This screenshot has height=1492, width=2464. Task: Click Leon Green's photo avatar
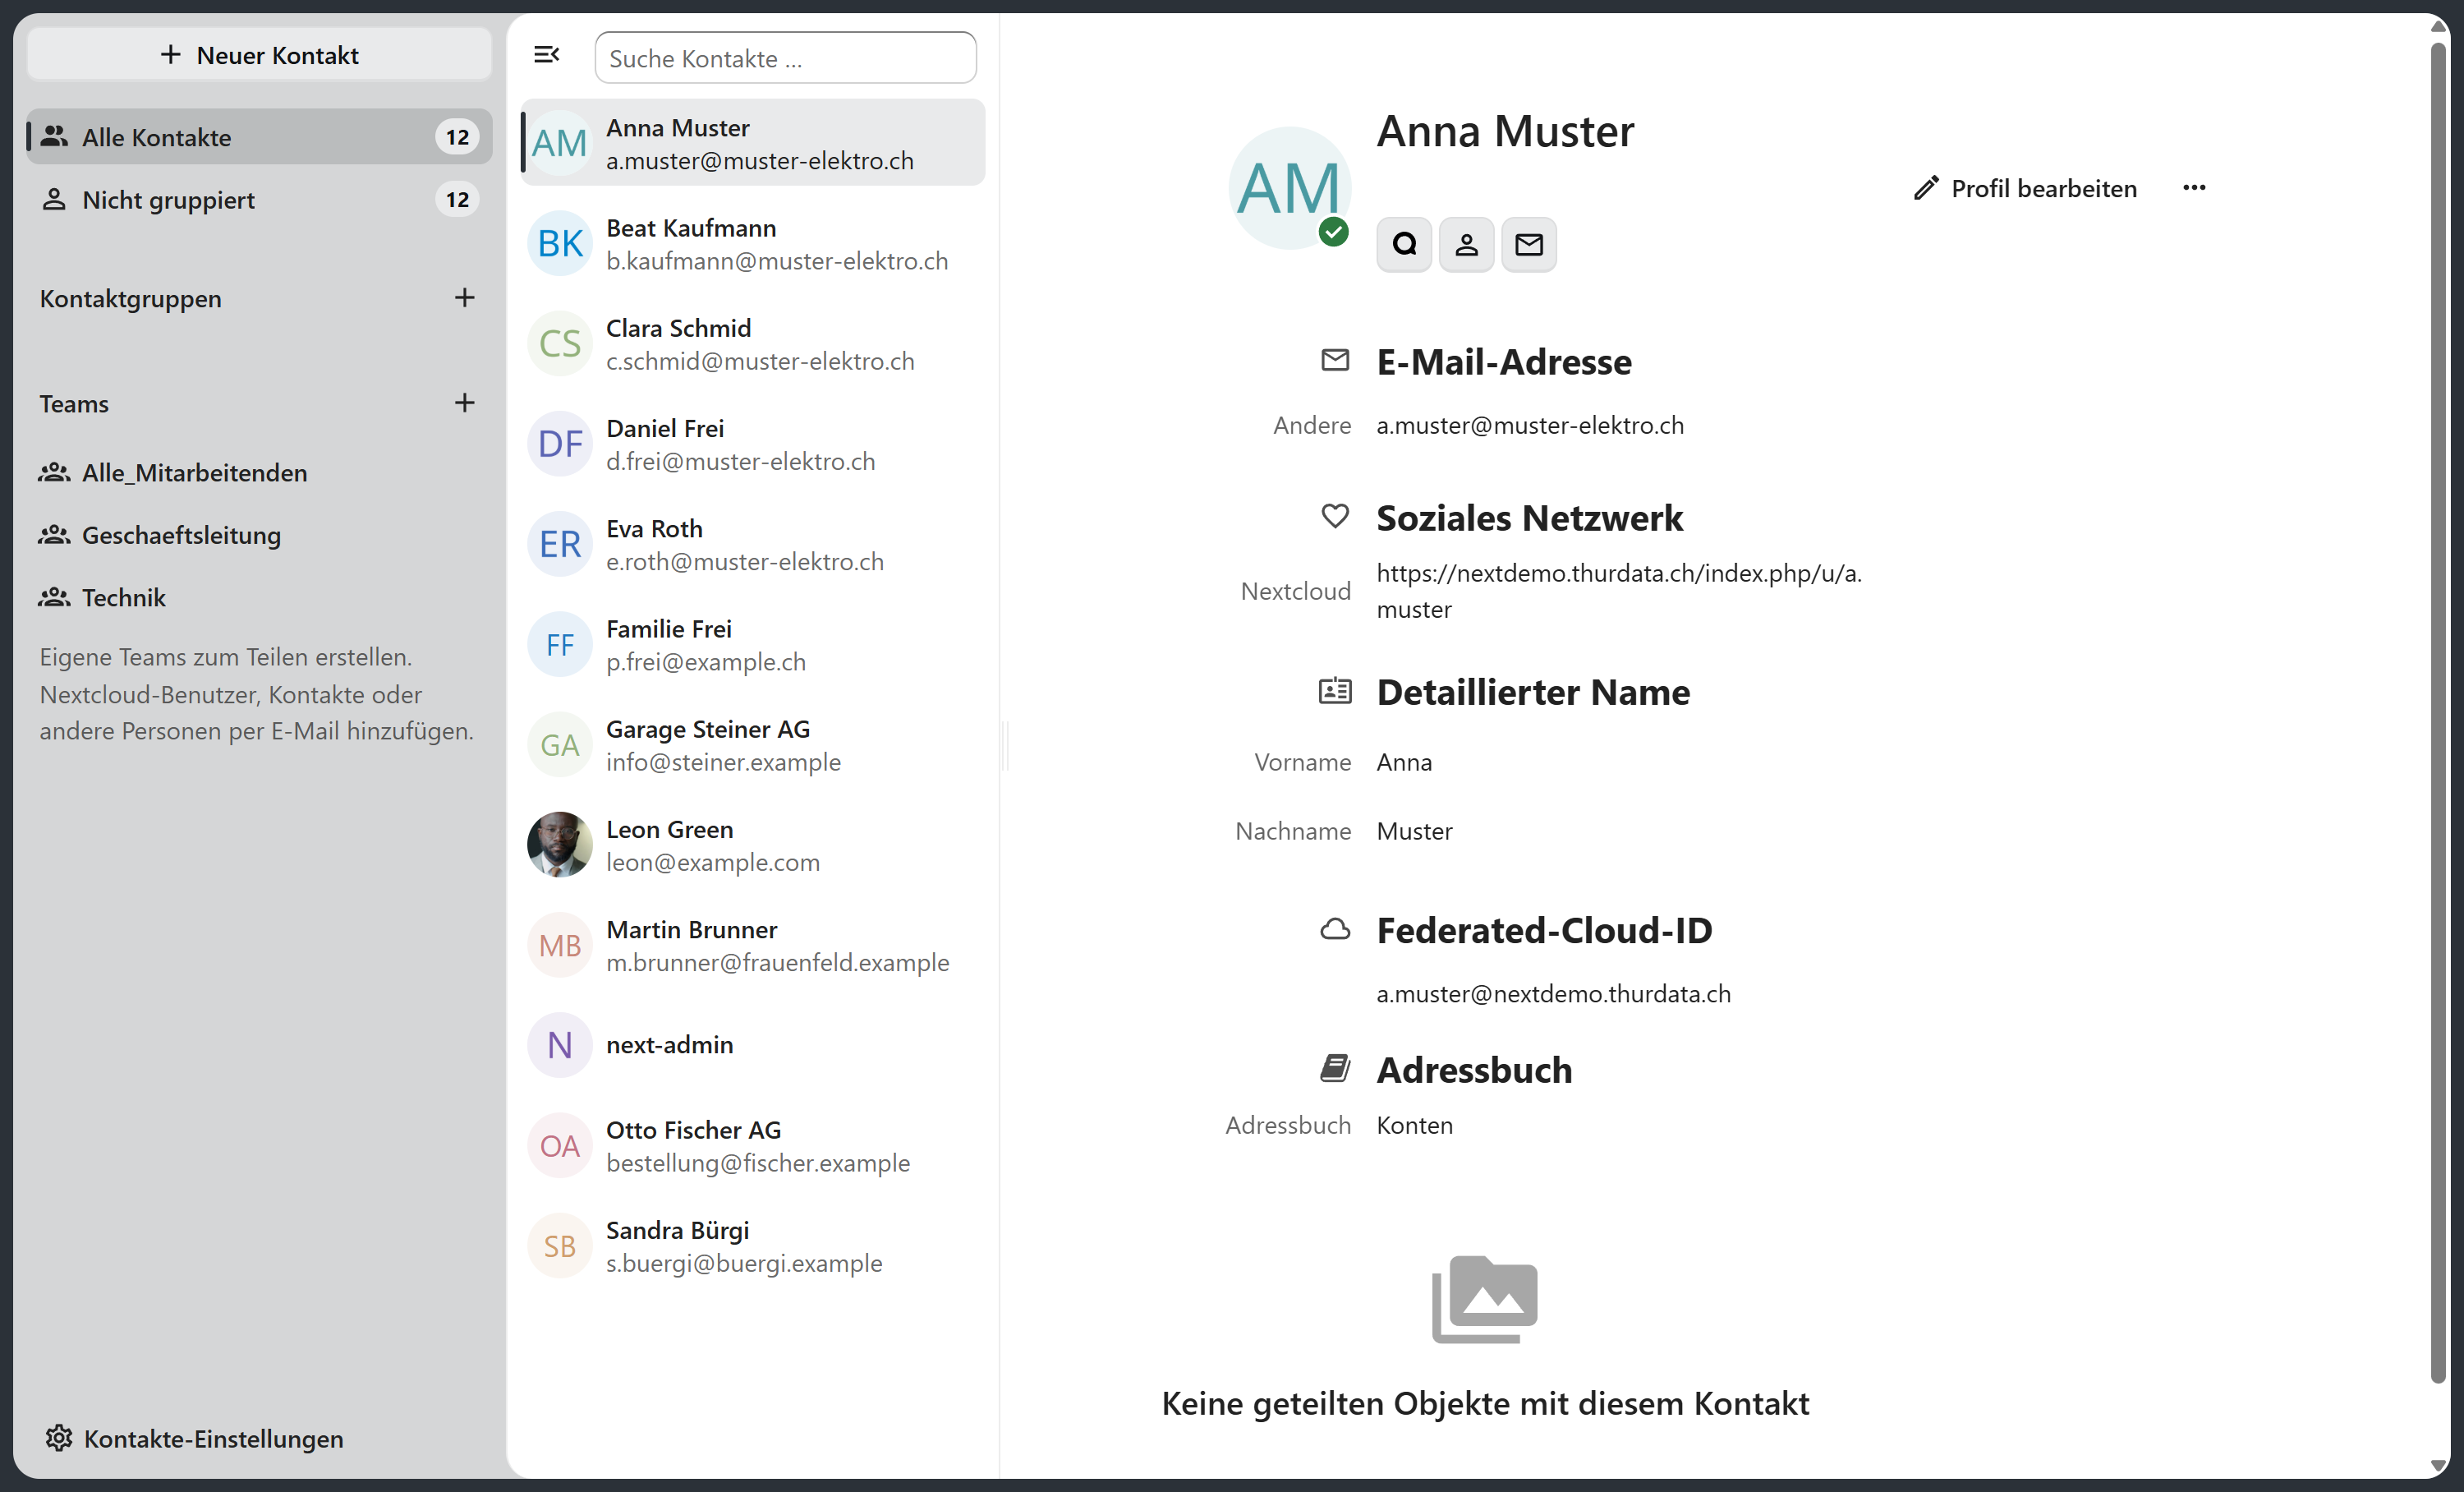coord(560,844)
